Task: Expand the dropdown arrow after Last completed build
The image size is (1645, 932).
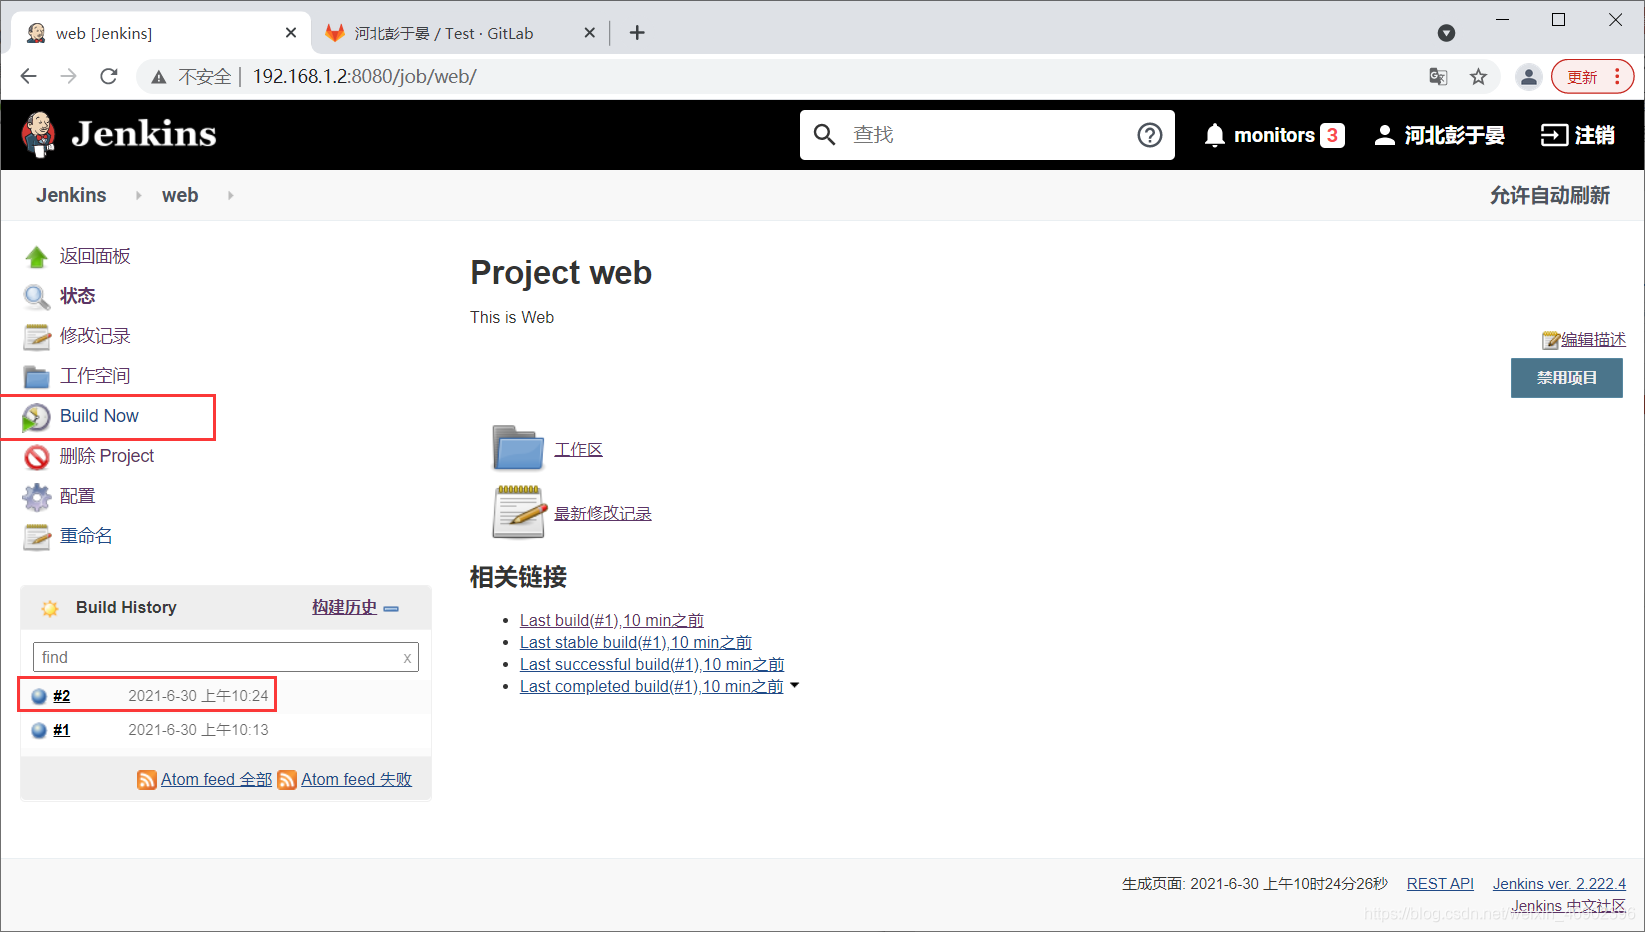Action: point(795,686)
